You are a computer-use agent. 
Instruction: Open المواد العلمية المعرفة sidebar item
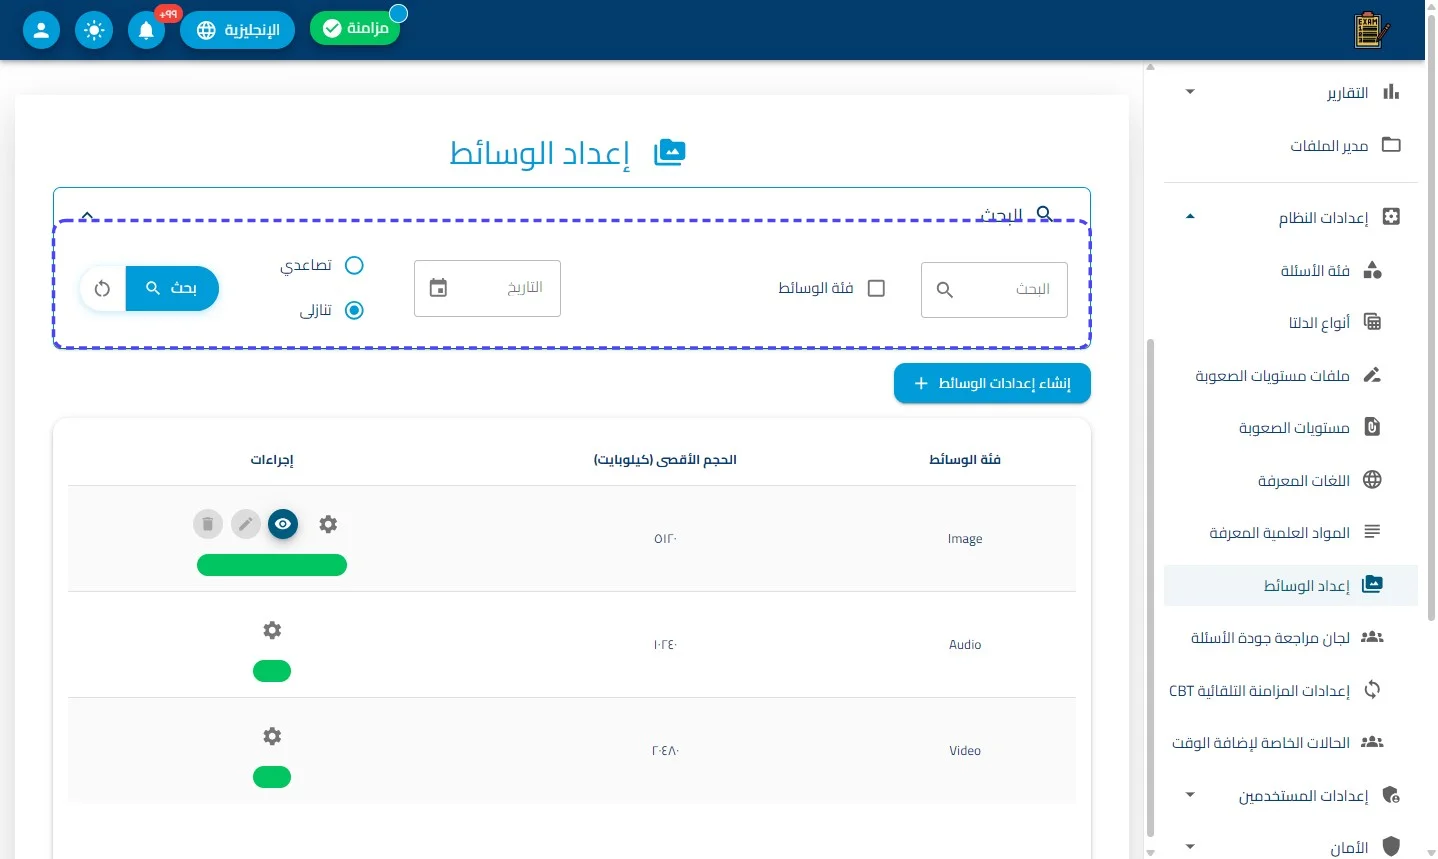1291,532
